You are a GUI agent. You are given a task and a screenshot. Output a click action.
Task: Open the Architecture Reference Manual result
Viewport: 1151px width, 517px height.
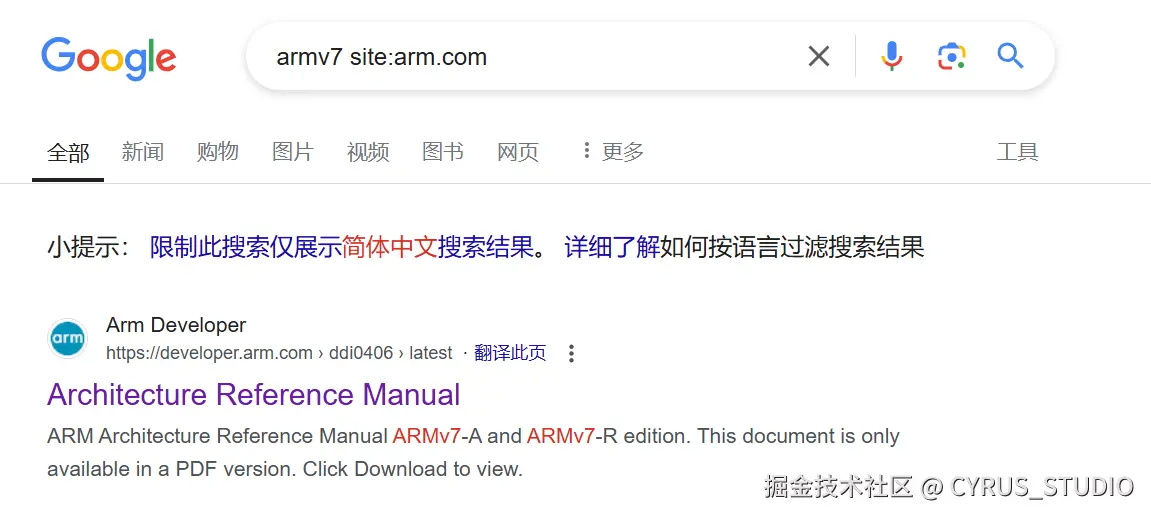coord(253,394)
